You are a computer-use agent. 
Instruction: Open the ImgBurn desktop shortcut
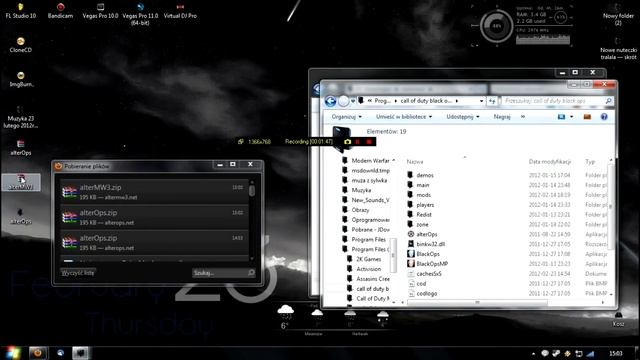coord(20,80)
